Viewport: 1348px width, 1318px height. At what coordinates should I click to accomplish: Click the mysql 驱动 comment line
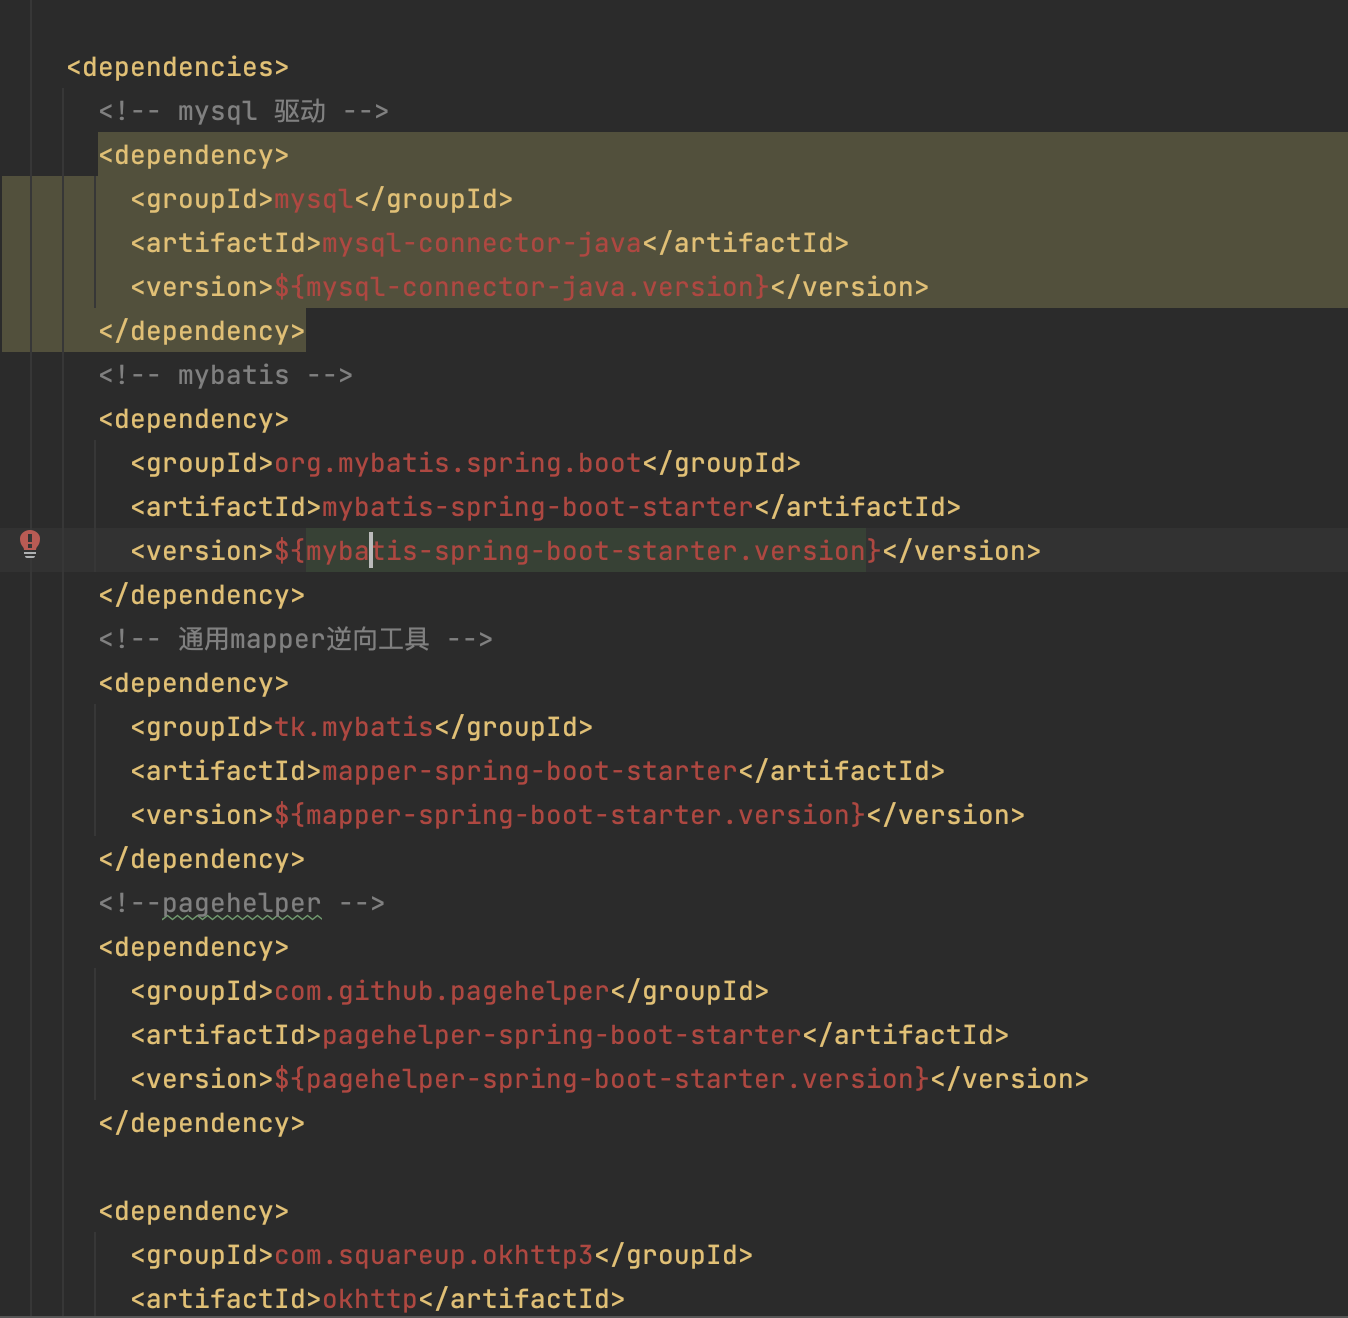[243, 111]
